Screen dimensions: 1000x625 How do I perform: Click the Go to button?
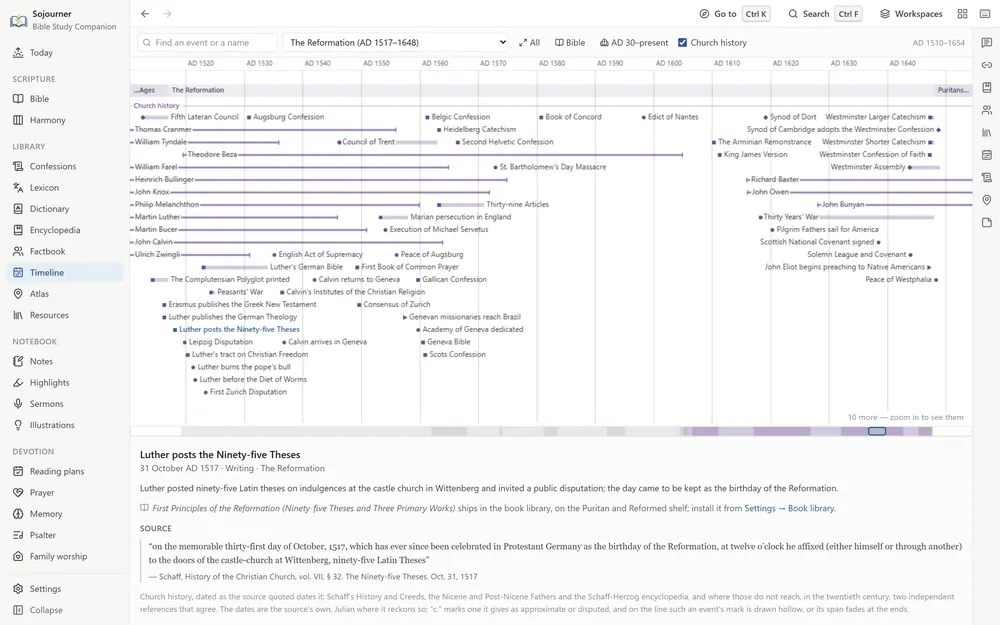734,13
